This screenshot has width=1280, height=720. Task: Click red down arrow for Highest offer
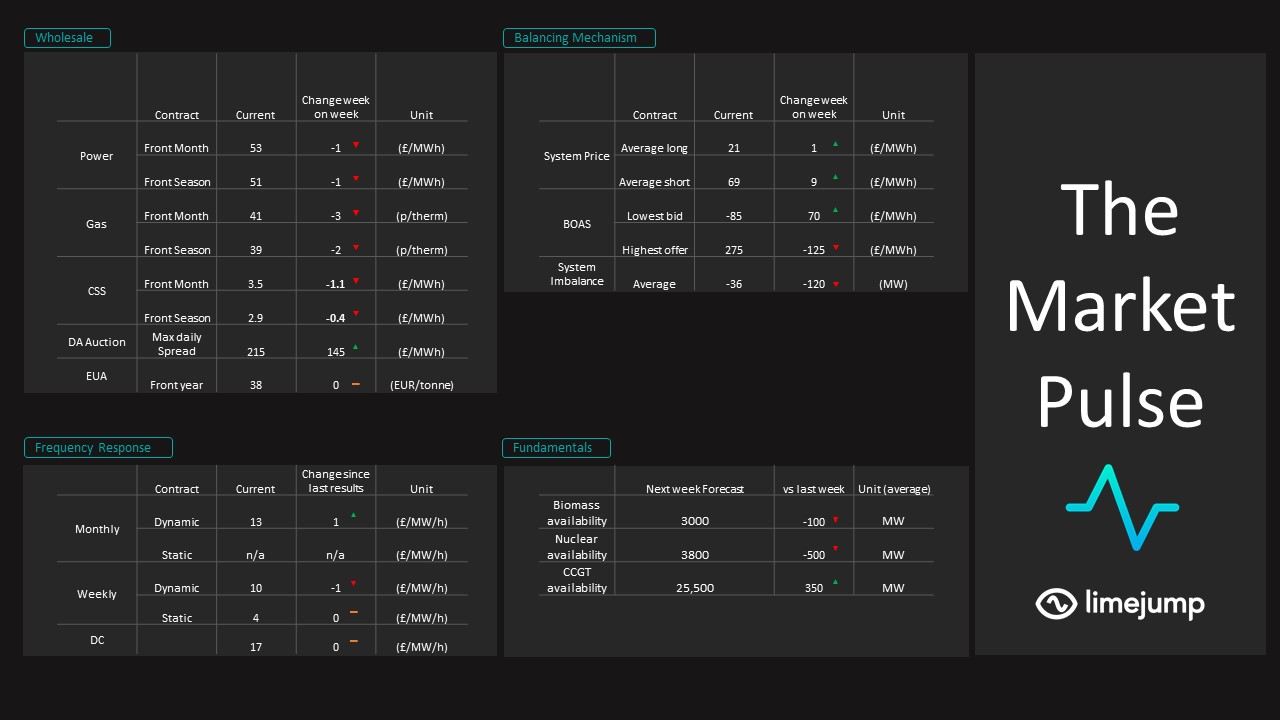tap(835, 249)
